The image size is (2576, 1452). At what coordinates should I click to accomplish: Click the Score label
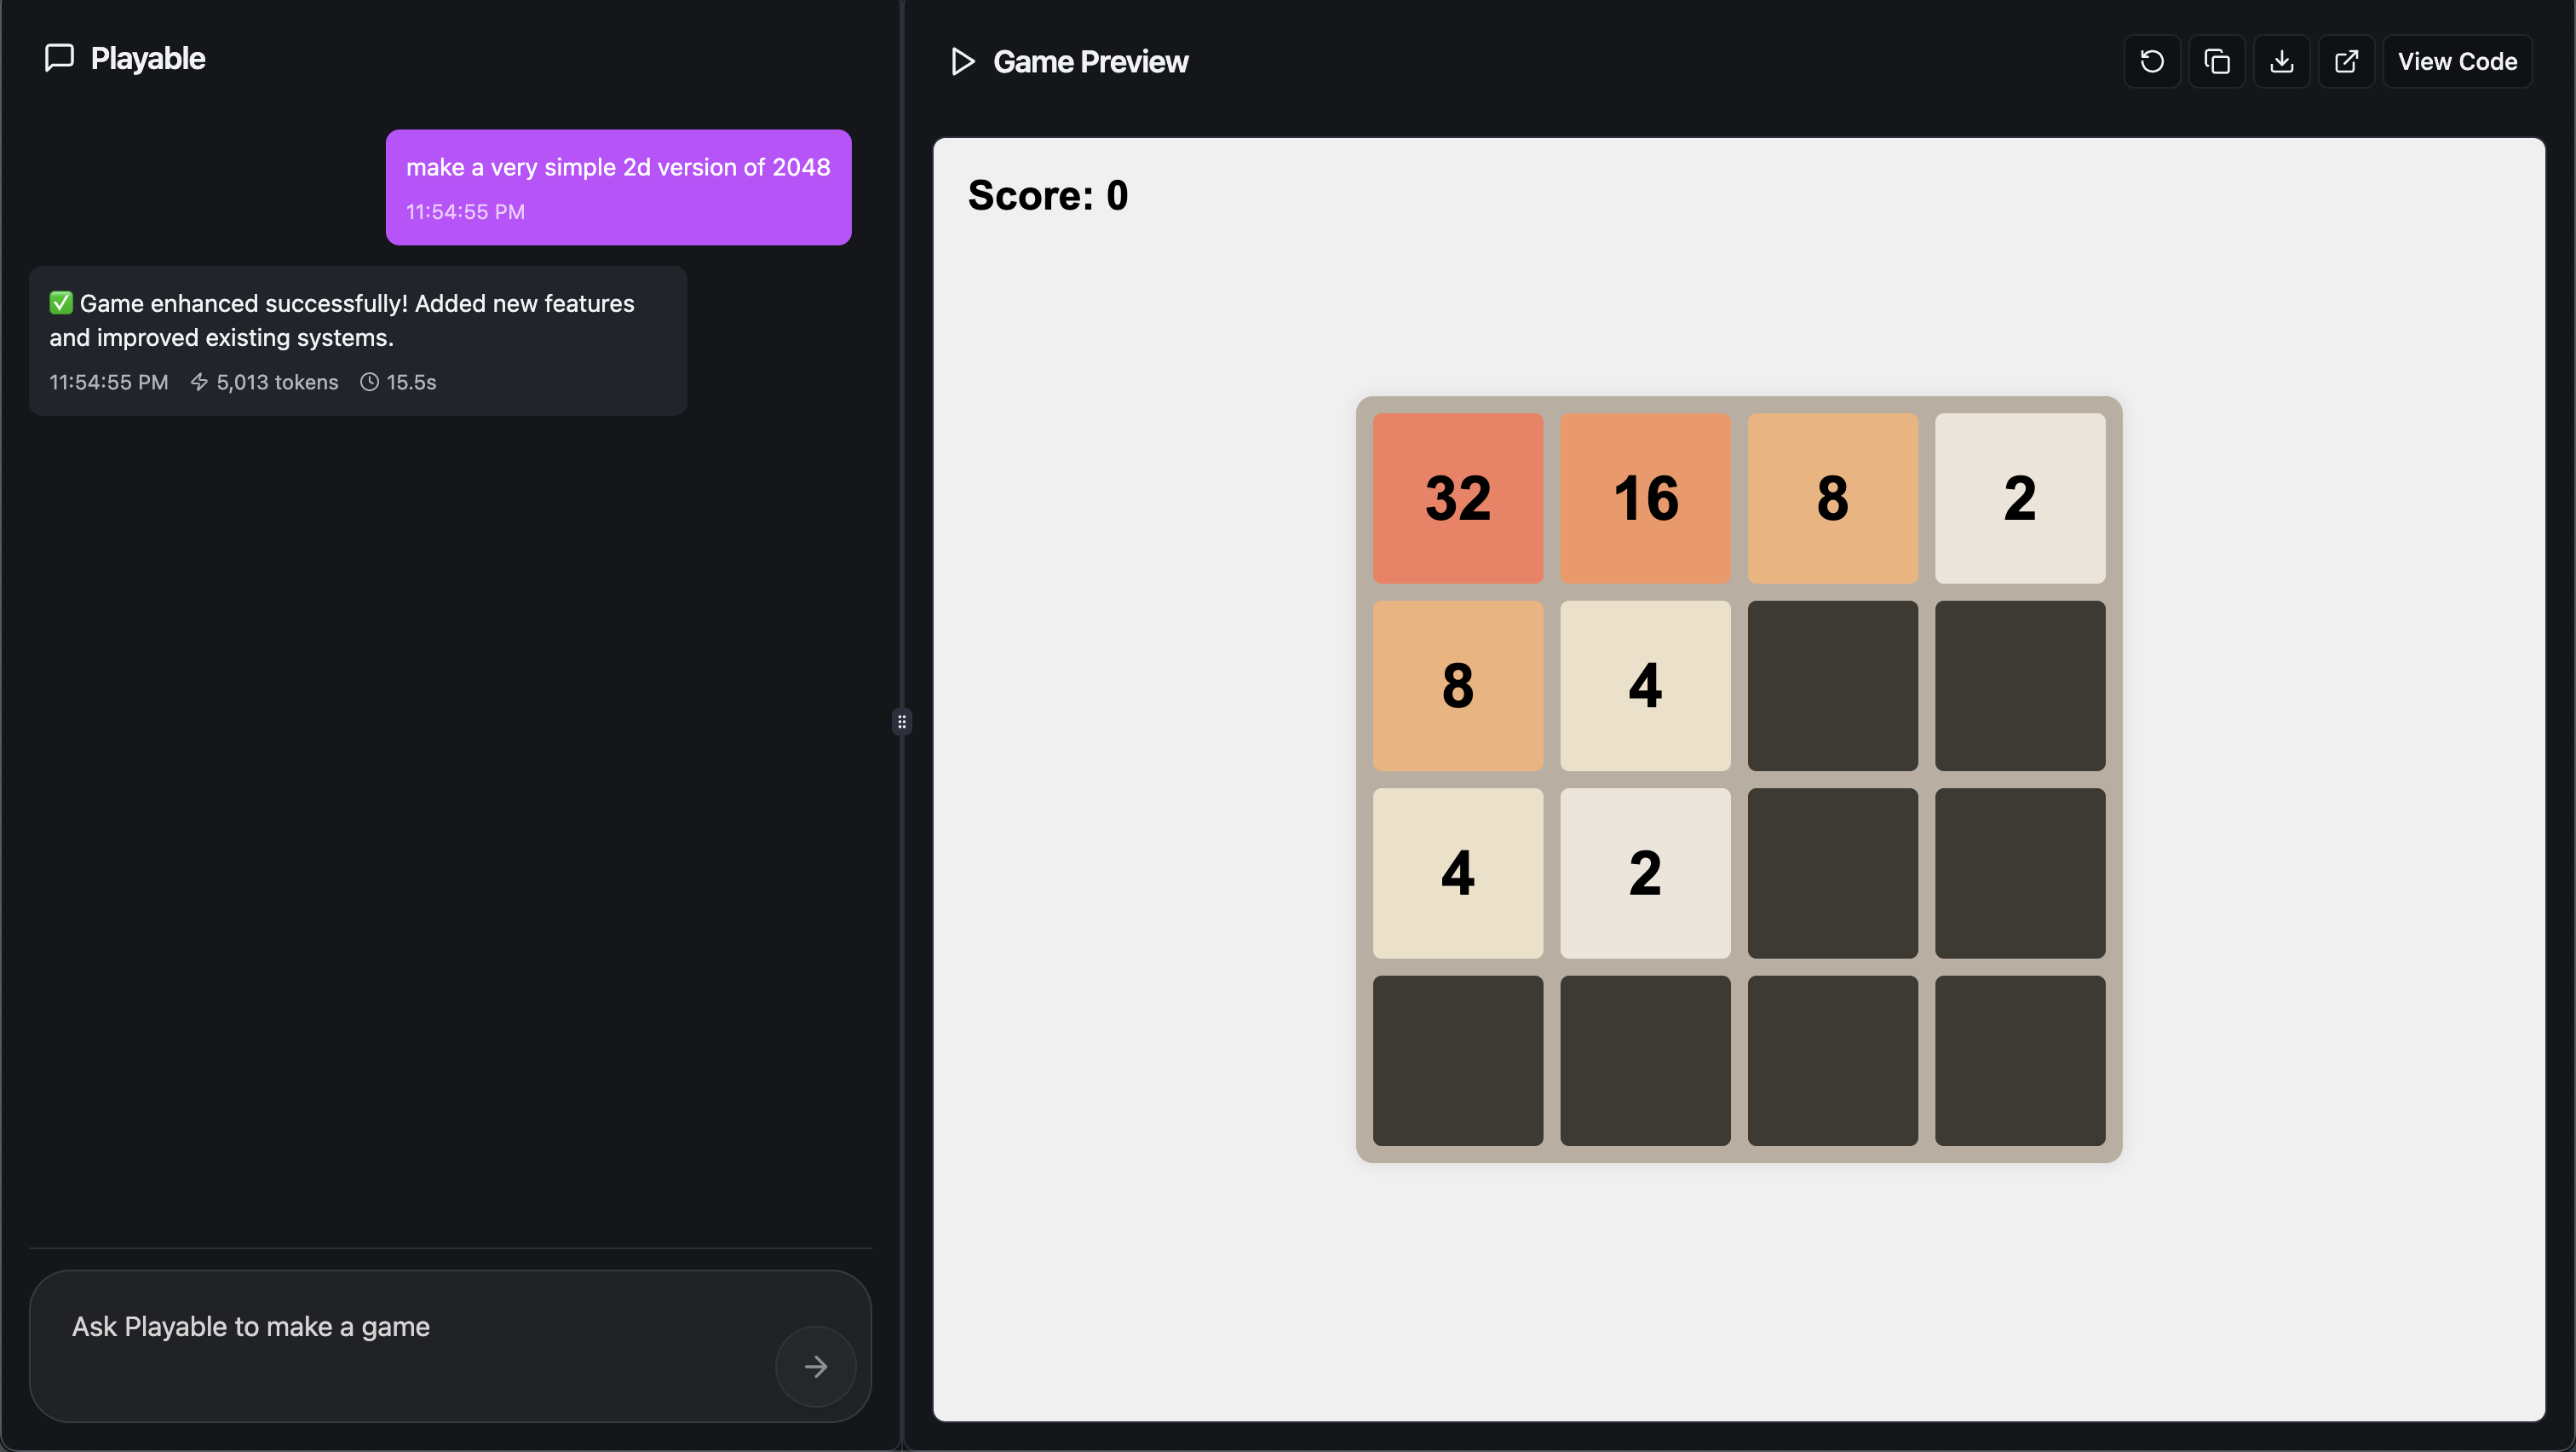(x=1047, y=195)
